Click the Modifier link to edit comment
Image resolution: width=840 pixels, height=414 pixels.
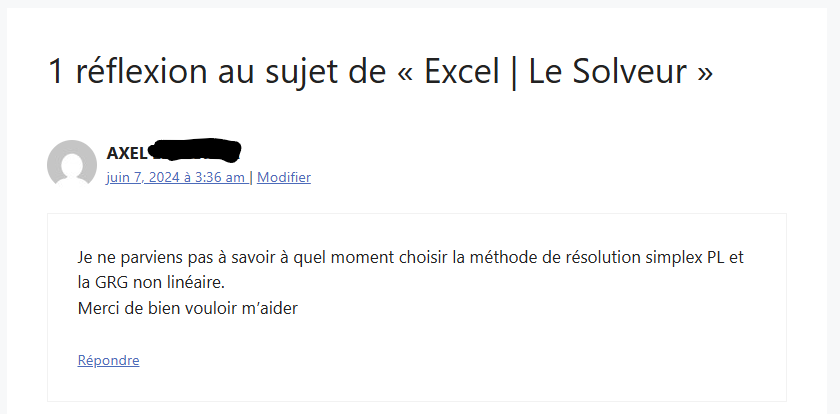pos(284,177)
